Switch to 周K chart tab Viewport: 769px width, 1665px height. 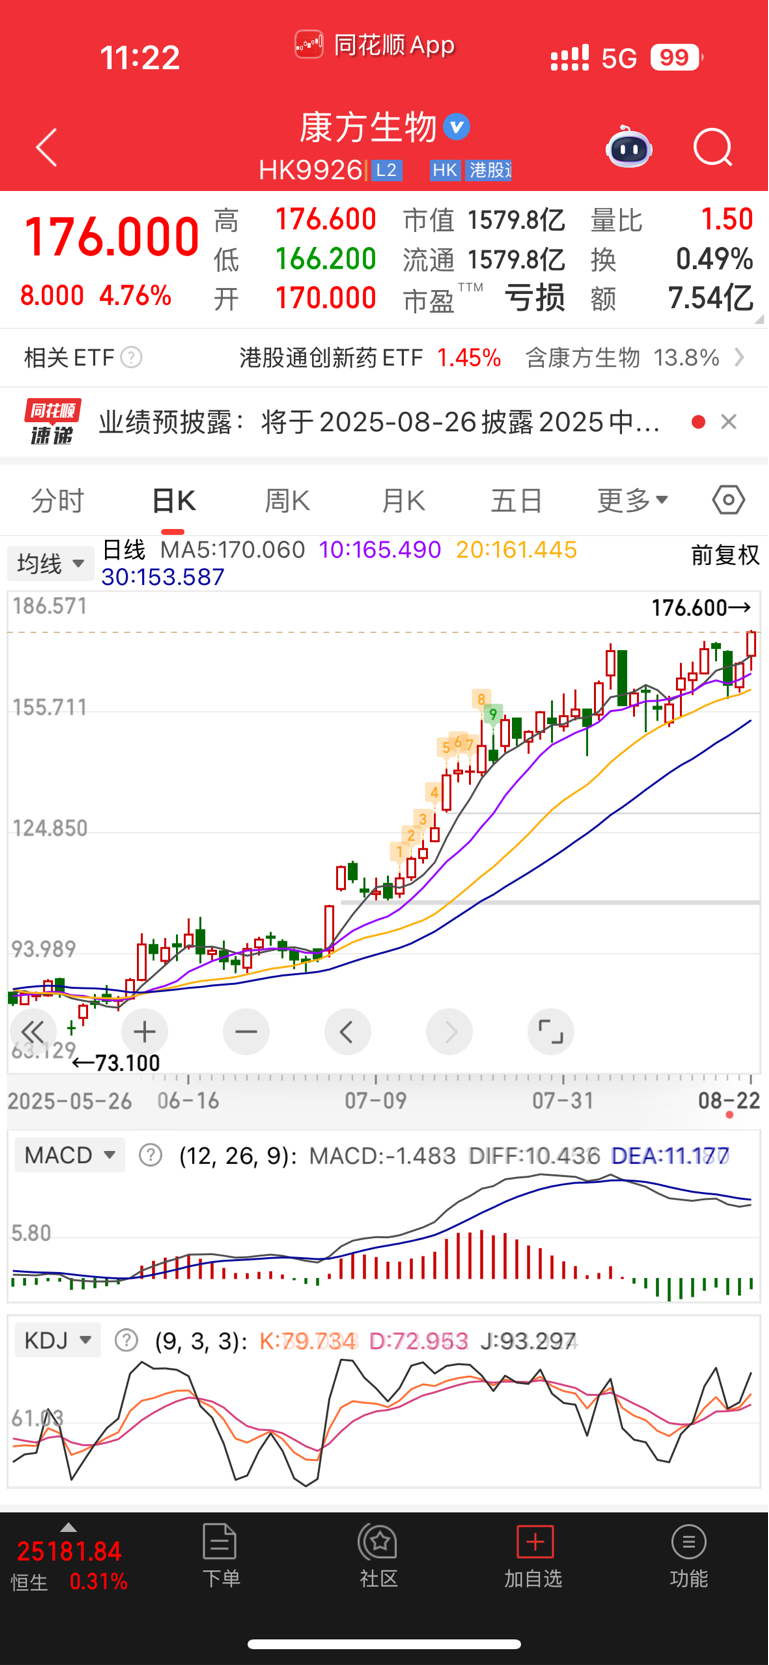point(287,500)
